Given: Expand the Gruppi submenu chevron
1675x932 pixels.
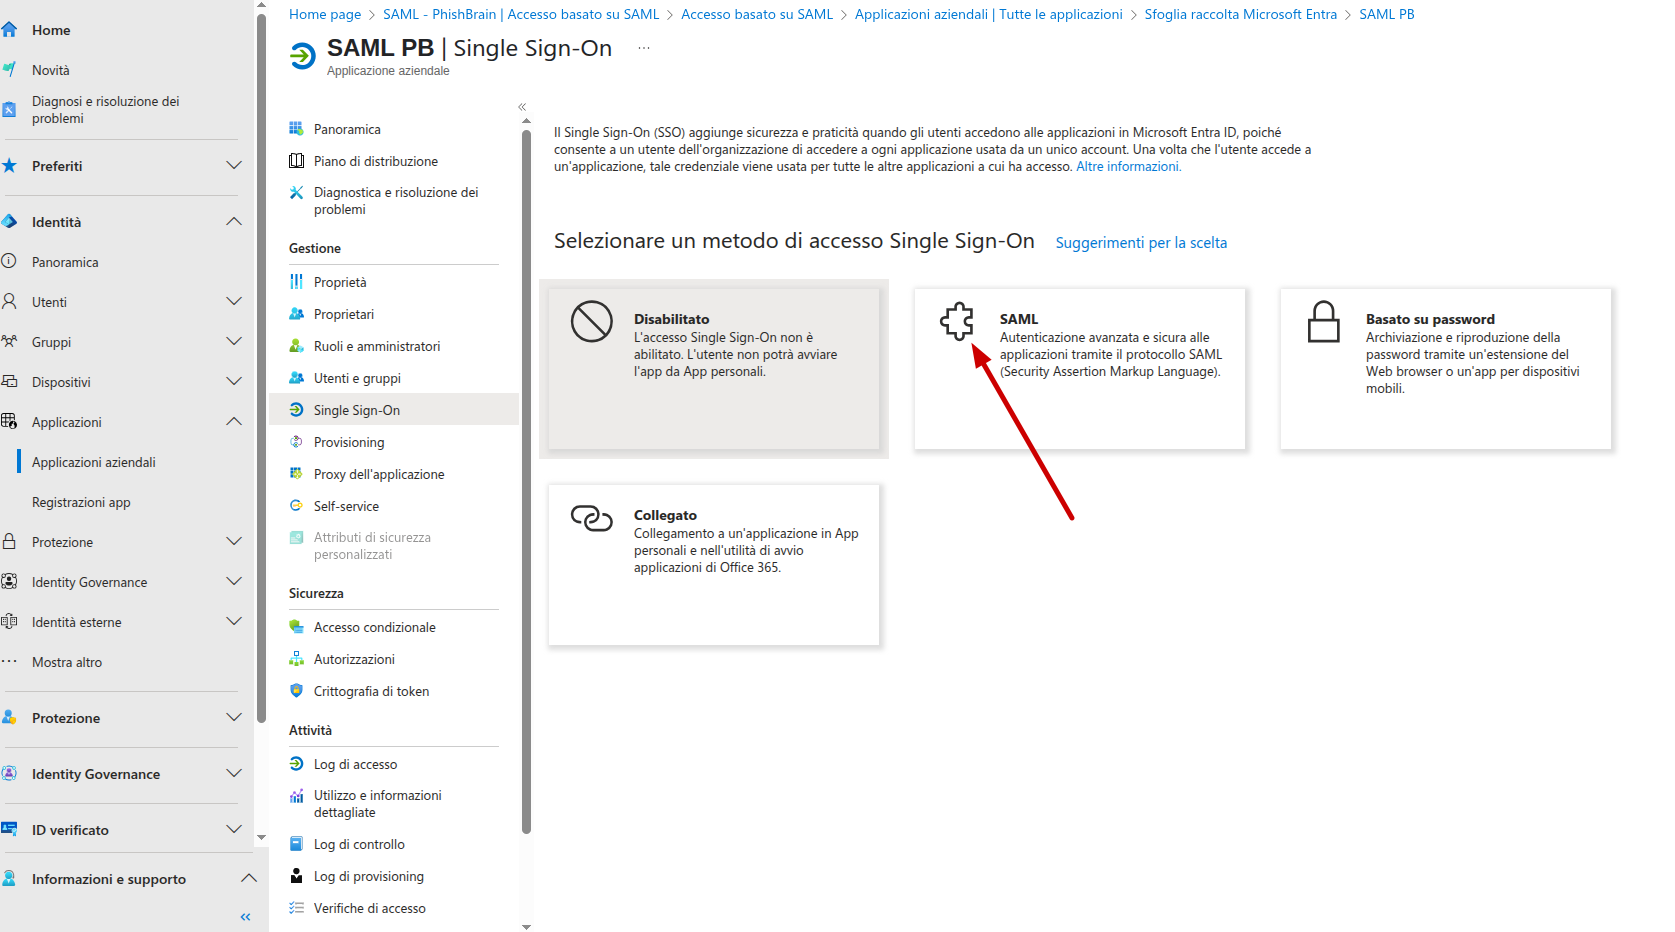Looking at the screenshot, I should point(234,342).
